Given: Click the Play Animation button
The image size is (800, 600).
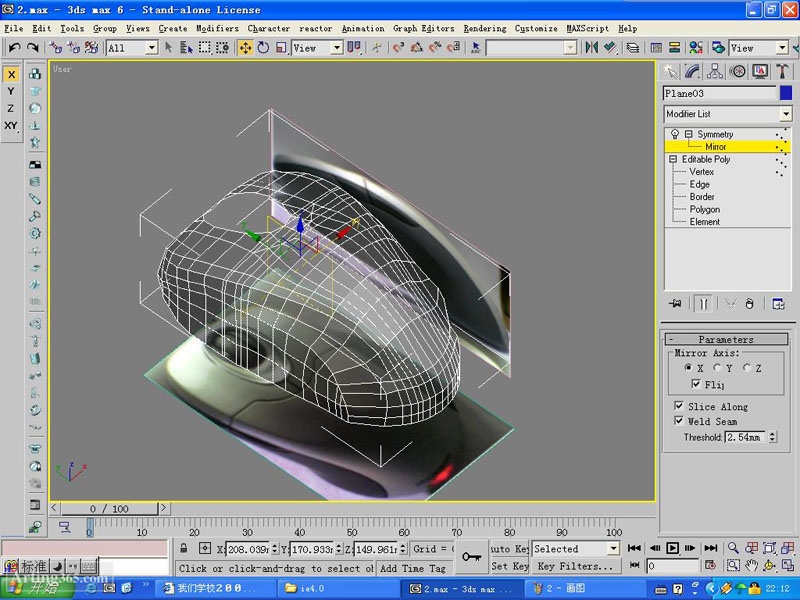Looking at the screenshot, I should pos(673,548).
